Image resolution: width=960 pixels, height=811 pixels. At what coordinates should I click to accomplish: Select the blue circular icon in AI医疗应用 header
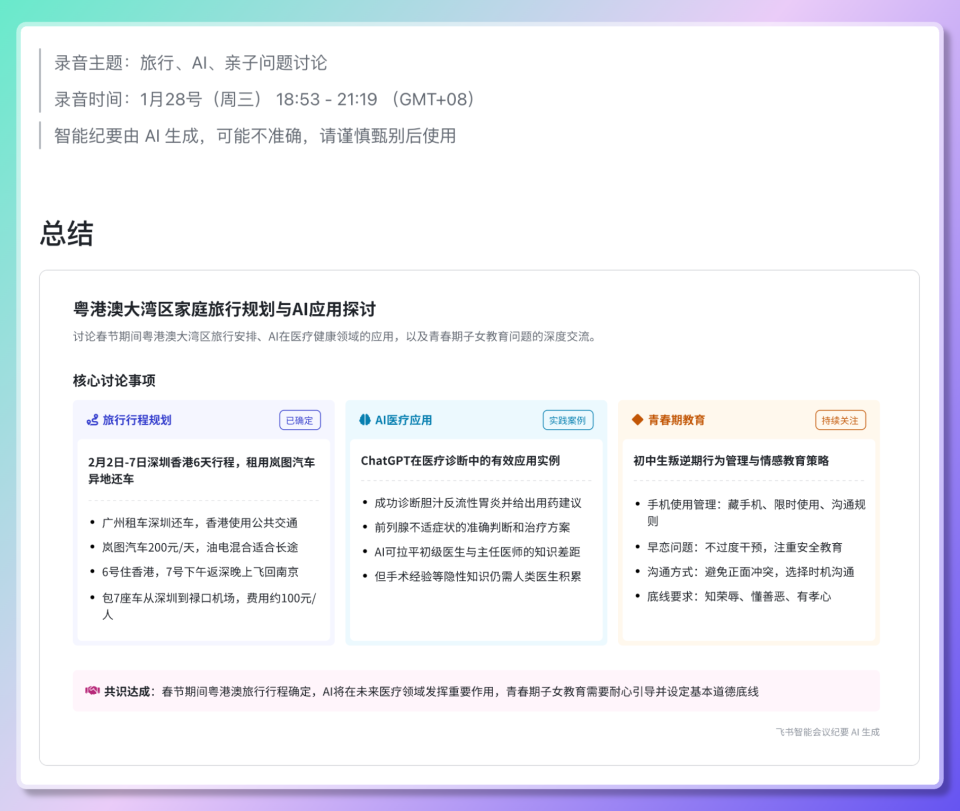[x=364, y=420]
